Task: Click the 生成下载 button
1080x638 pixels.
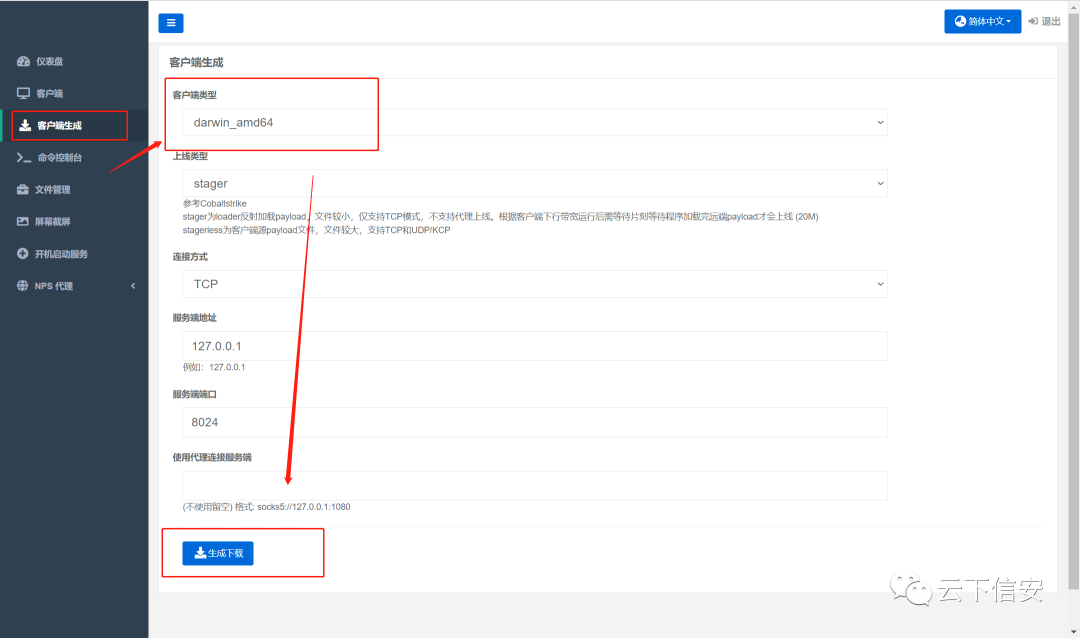Action: [x=218, y=553]
